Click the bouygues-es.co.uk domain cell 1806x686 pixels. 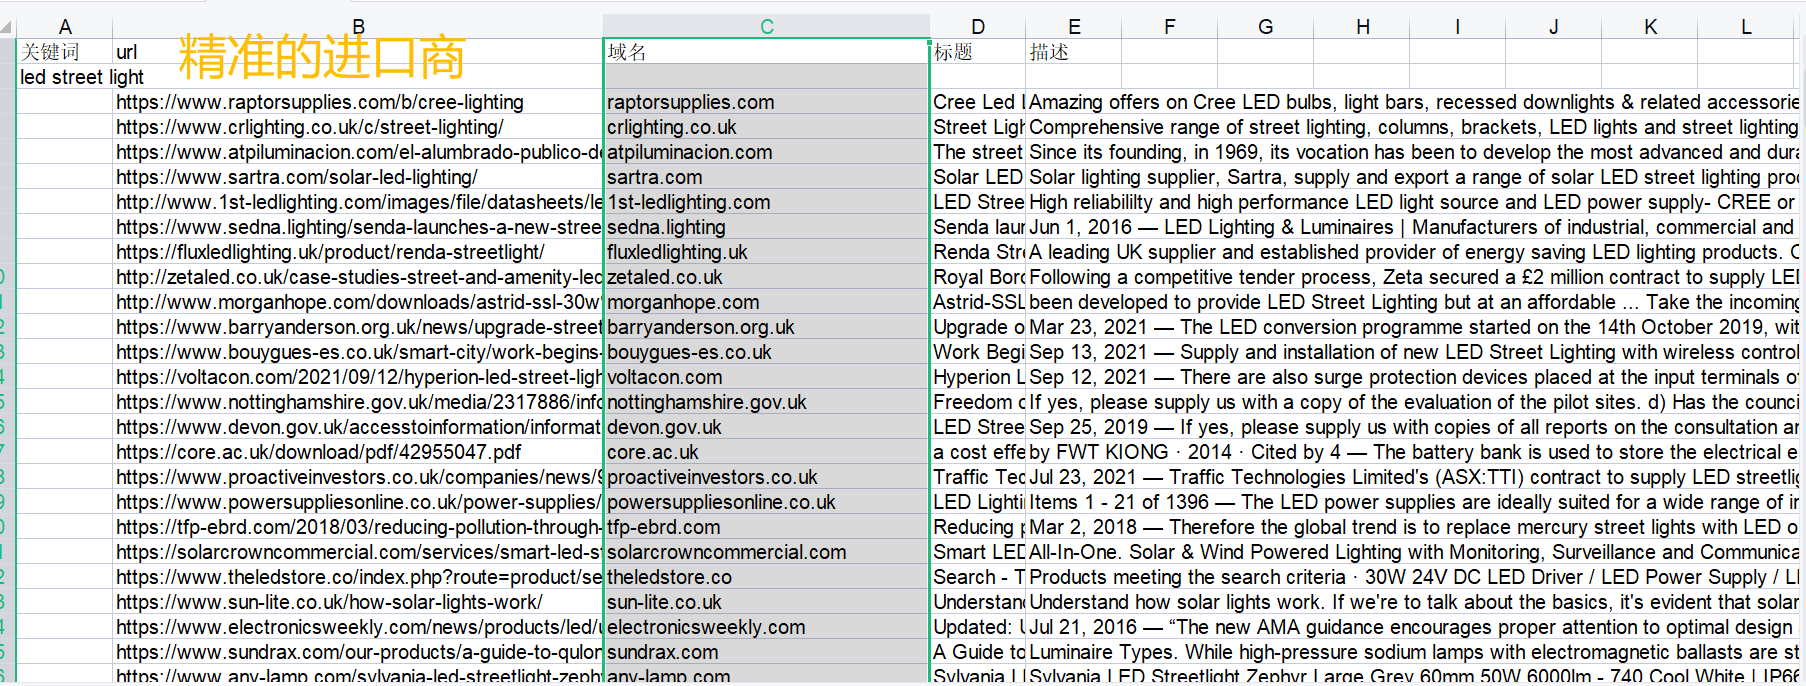[x=767, y=352]
